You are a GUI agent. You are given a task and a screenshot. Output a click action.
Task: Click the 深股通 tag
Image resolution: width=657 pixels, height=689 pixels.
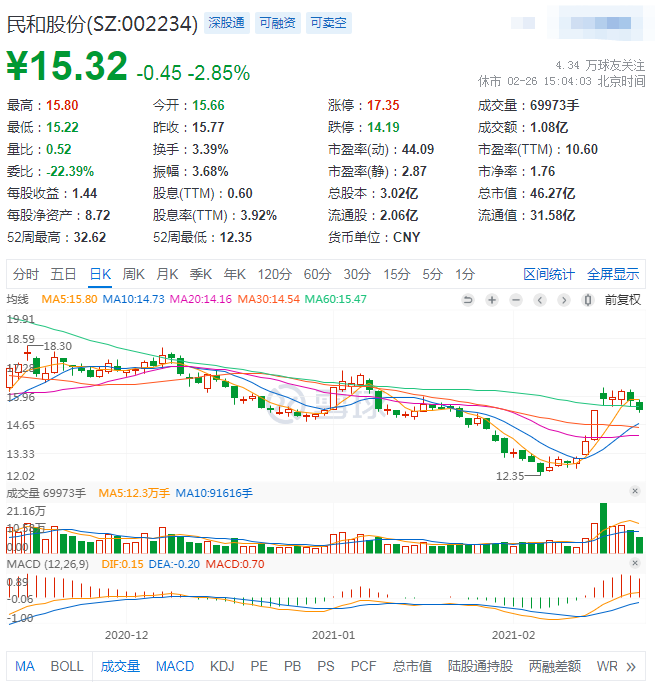pos(227,23)
